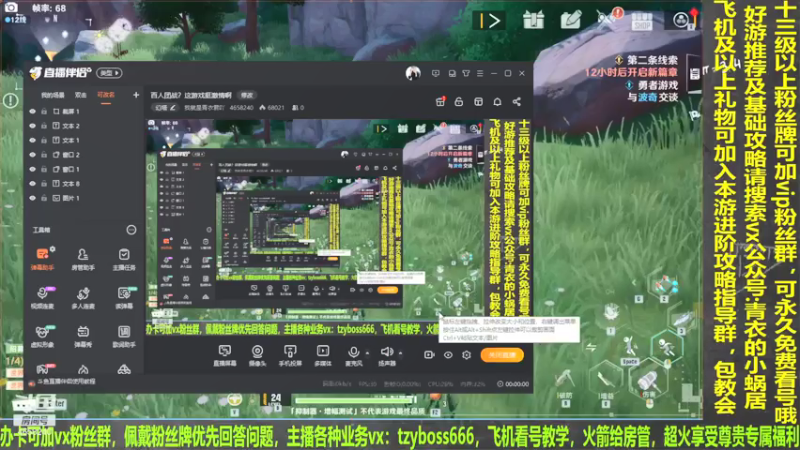
Task: Add a new scene with plus
Action: pyautogui.click(x=136, y=95)
